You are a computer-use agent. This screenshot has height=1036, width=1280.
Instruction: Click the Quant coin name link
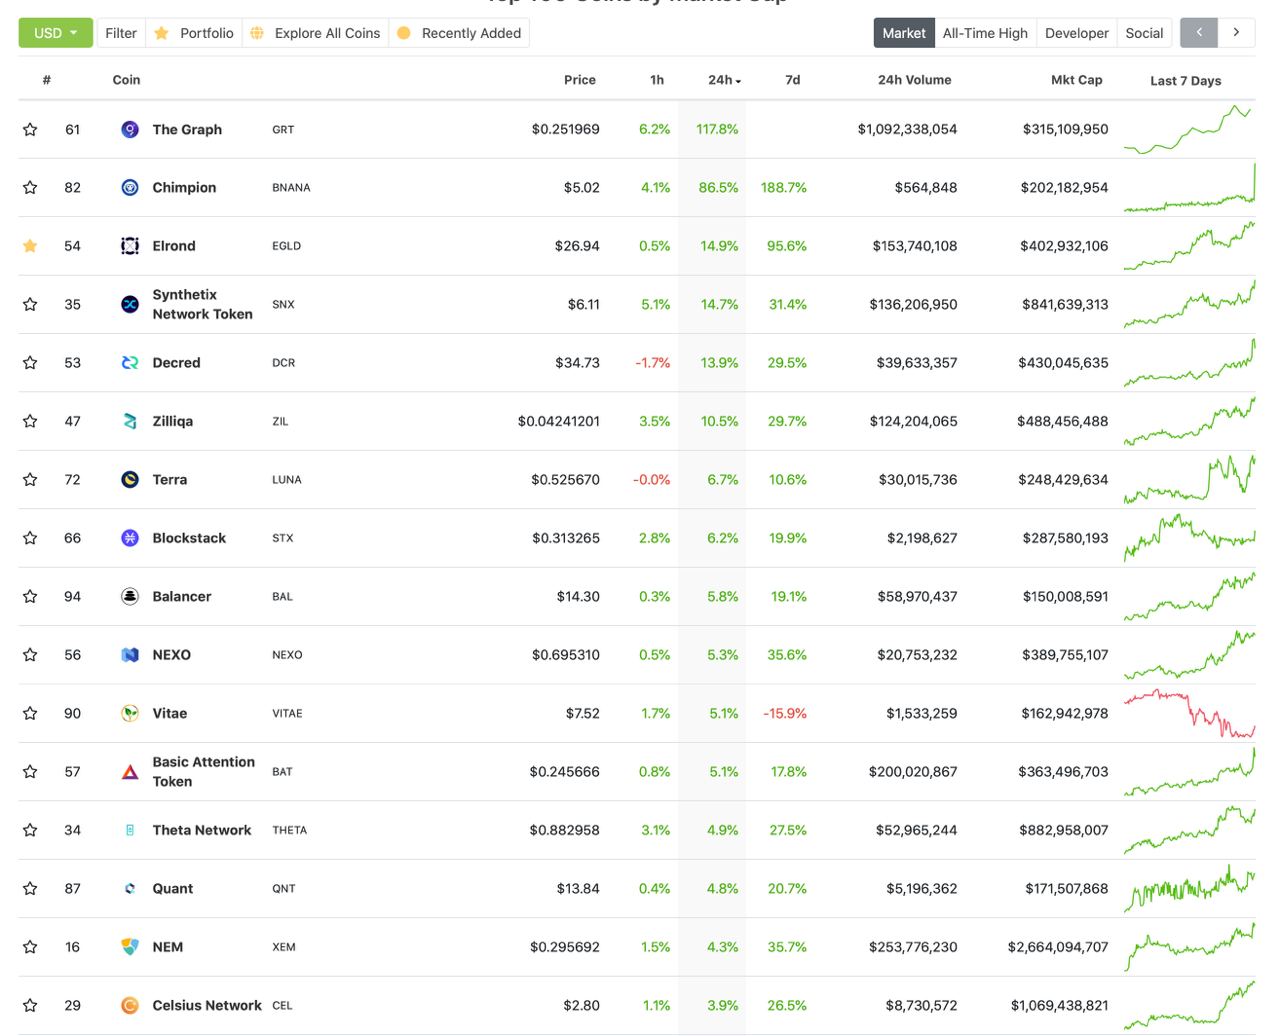173,888
